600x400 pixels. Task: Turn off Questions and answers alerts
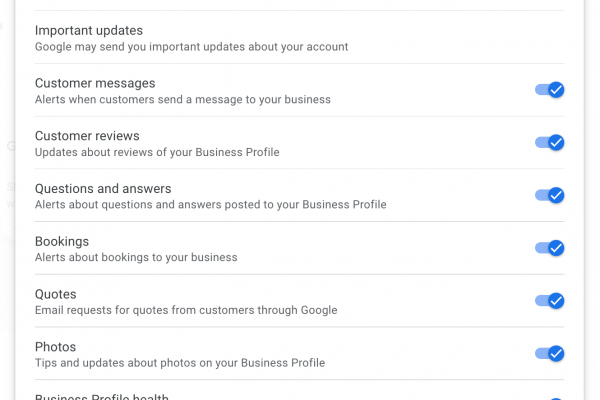coord(550,196)
